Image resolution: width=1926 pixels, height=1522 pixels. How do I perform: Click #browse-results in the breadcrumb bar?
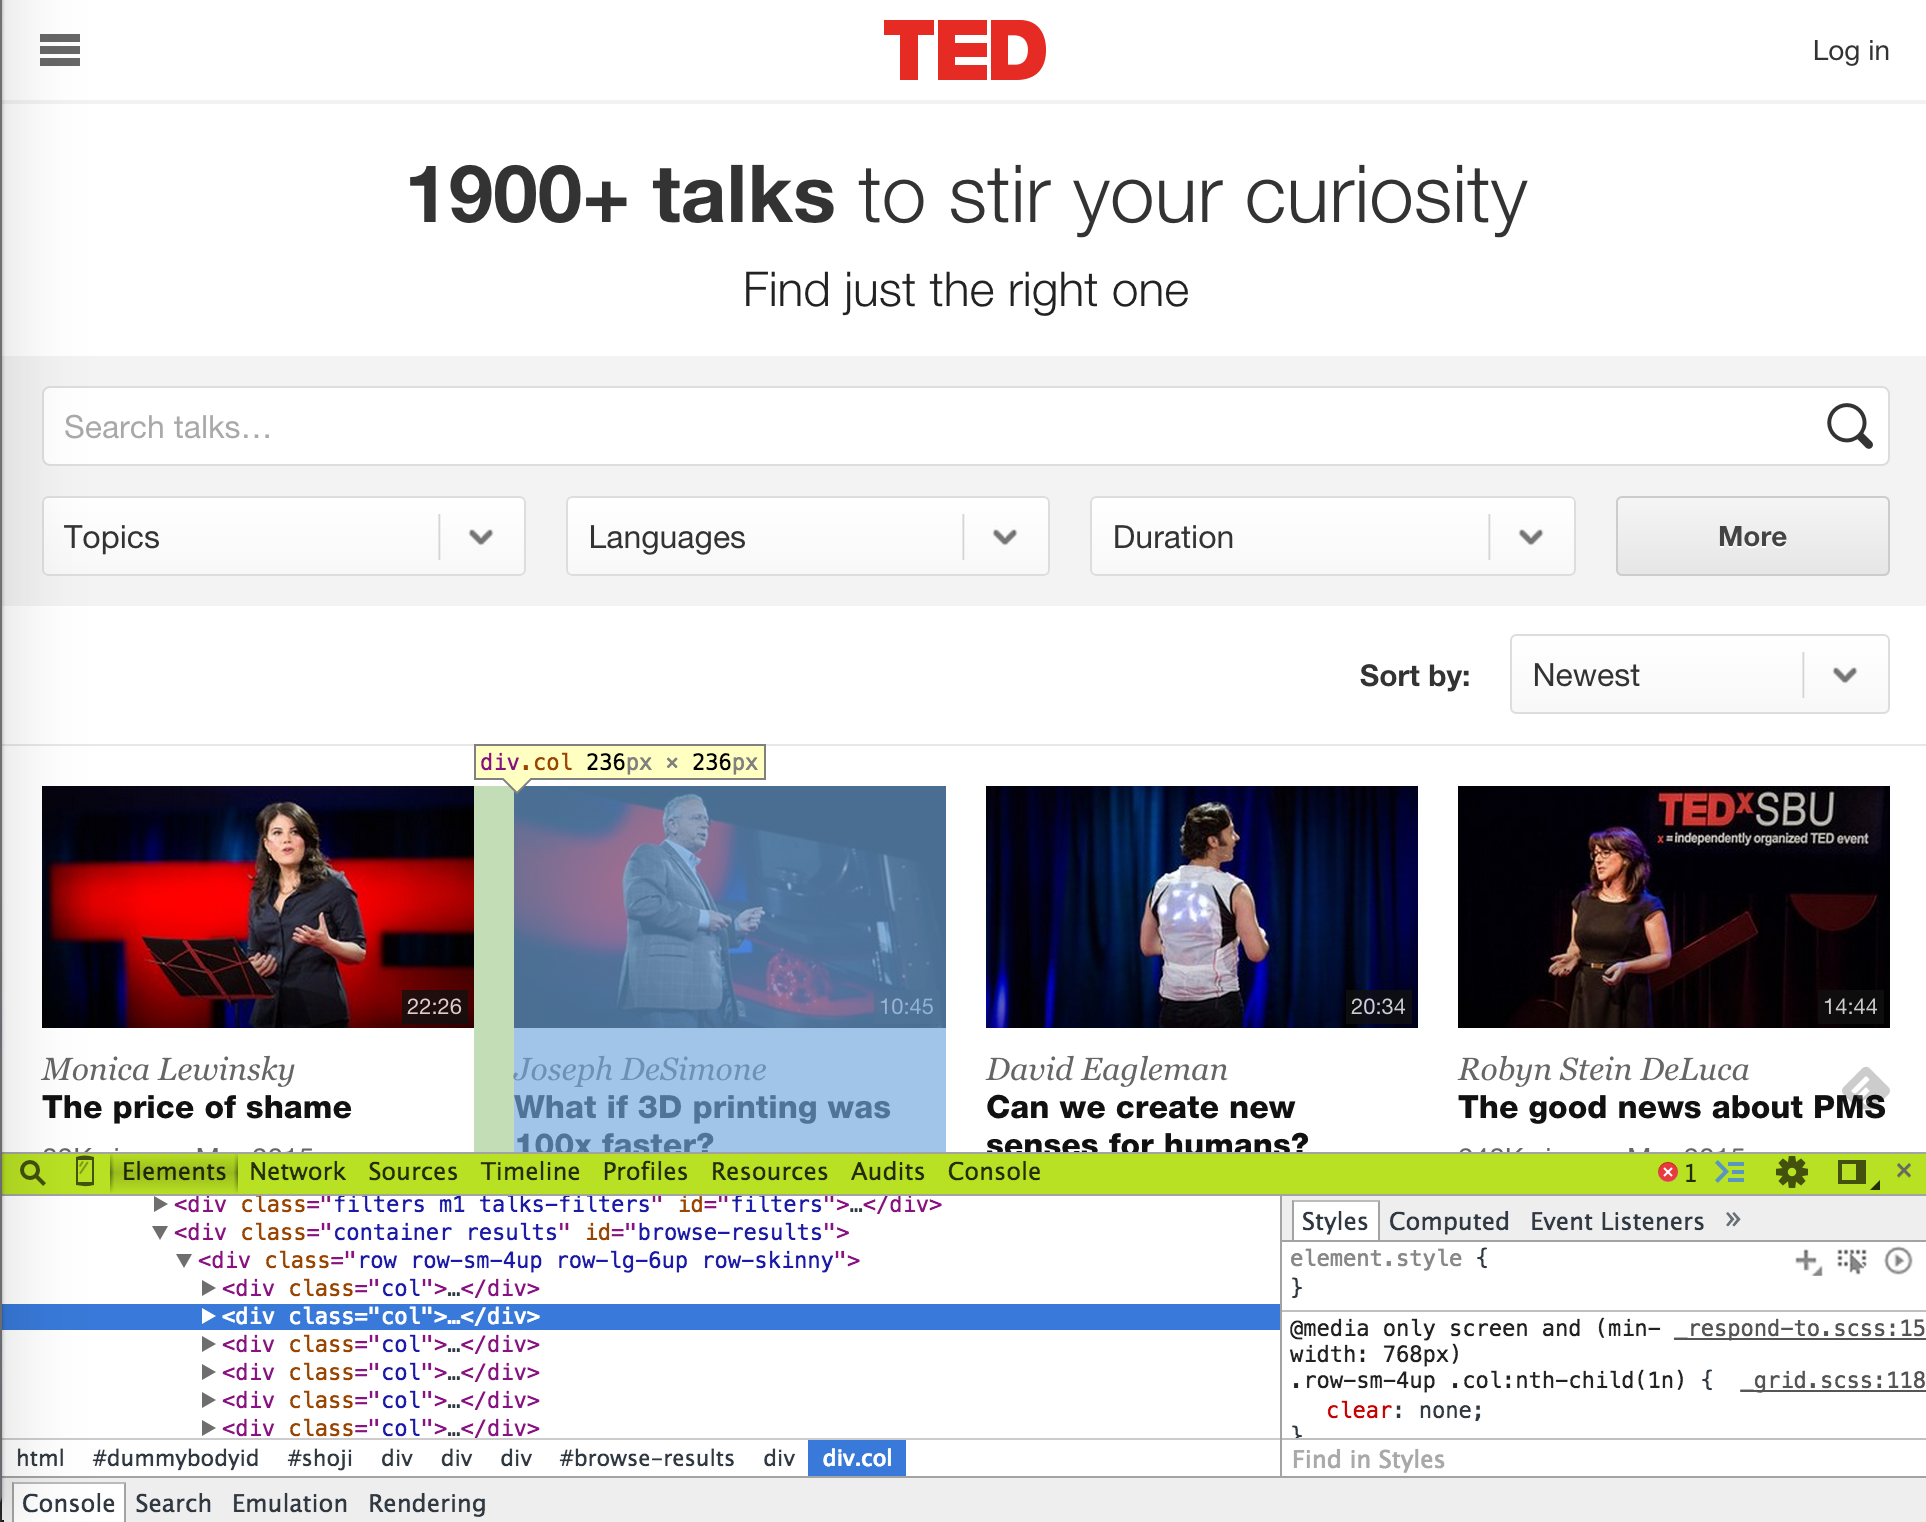click(x=647, y=1458)
